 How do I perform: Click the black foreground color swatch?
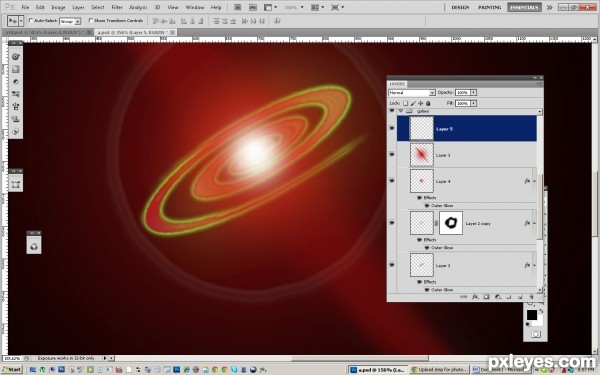532,315
